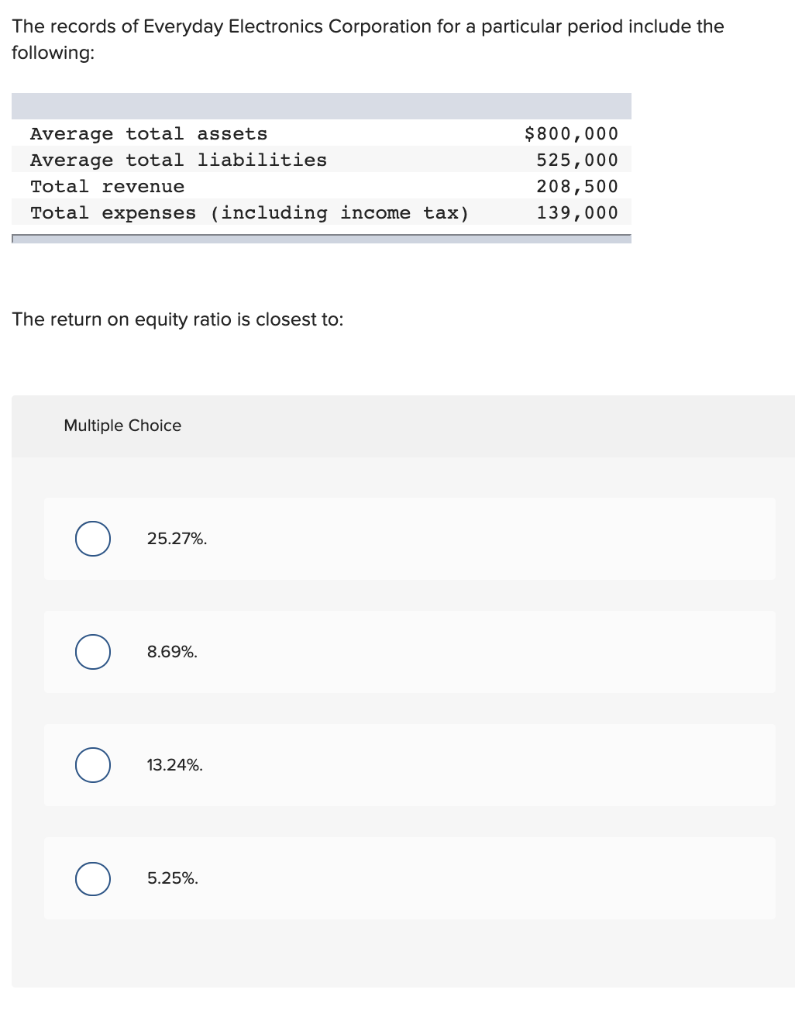Click the Total expenses row label
Screen dimensions: 795x1024
(x=250, y=213)
